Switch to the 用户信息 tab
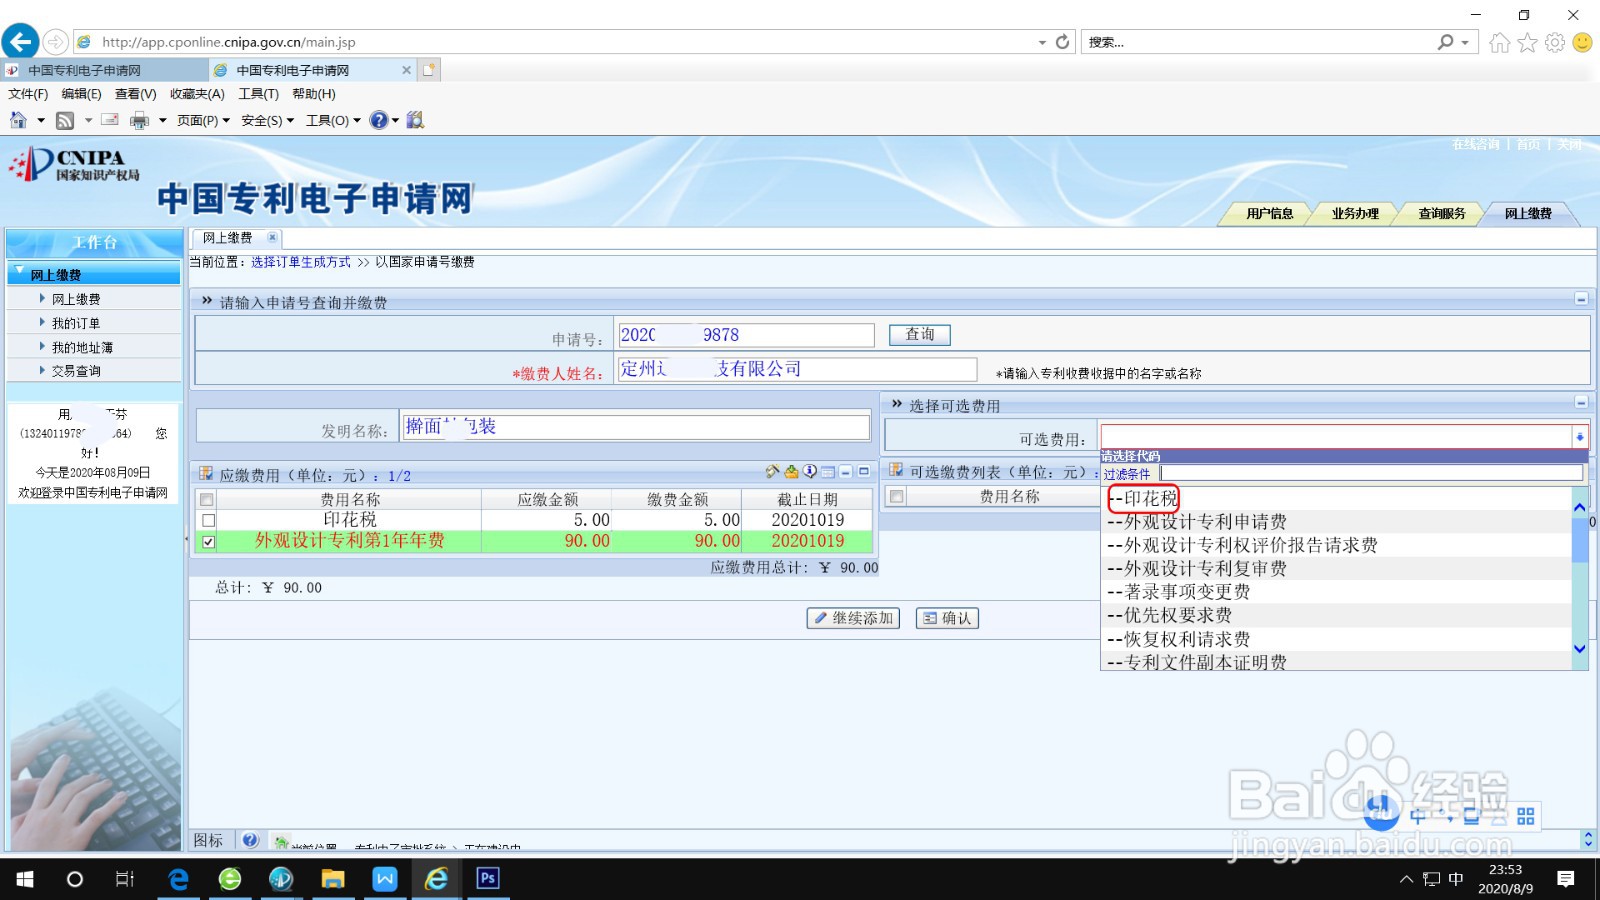Screen dimensions: 1600x900 point(1269,213)
